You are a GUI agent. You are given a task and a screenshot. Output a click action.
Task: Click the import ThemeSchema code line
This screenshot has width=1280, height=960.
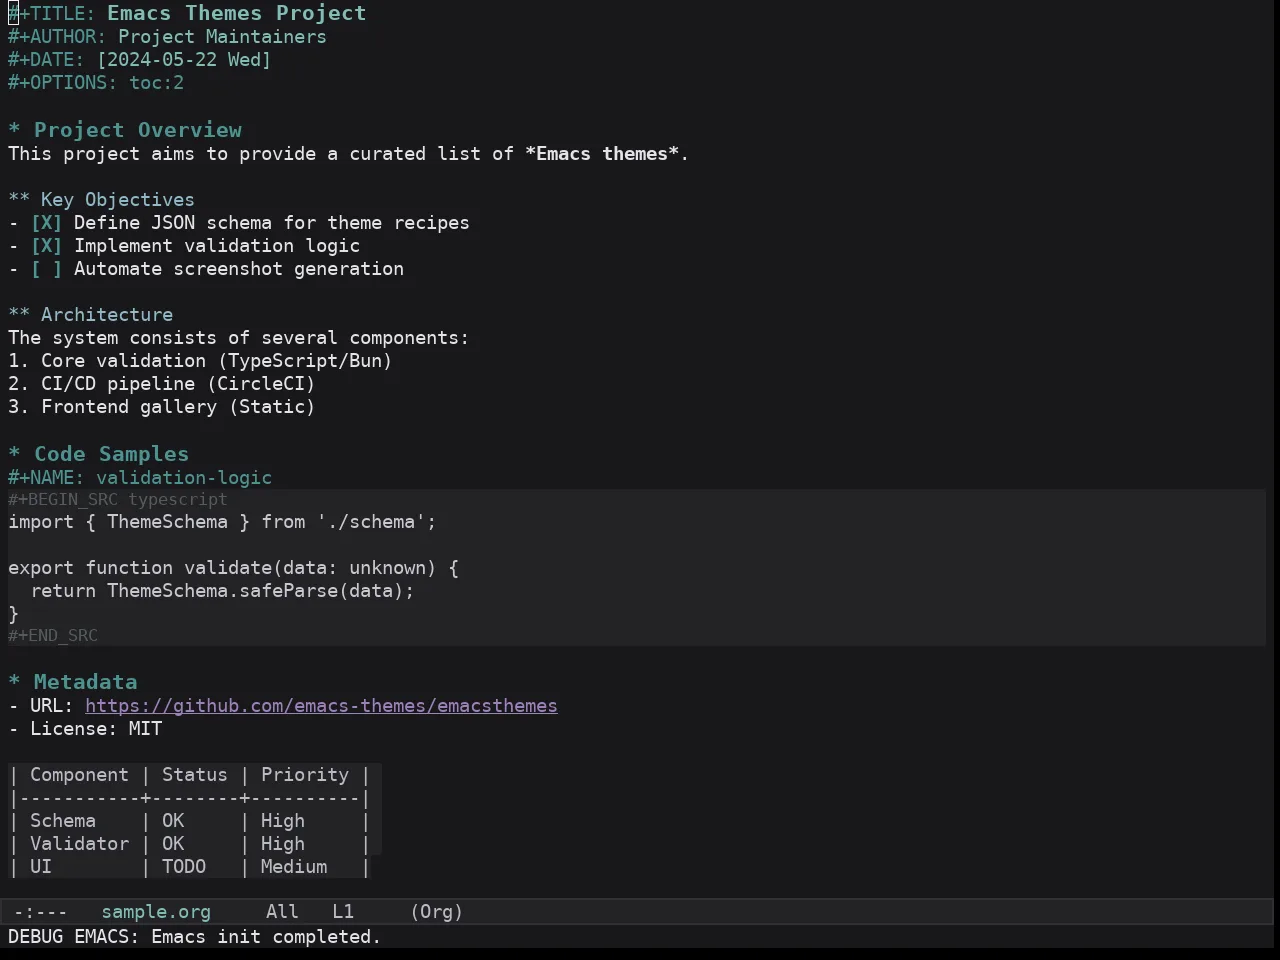(222, 522)
